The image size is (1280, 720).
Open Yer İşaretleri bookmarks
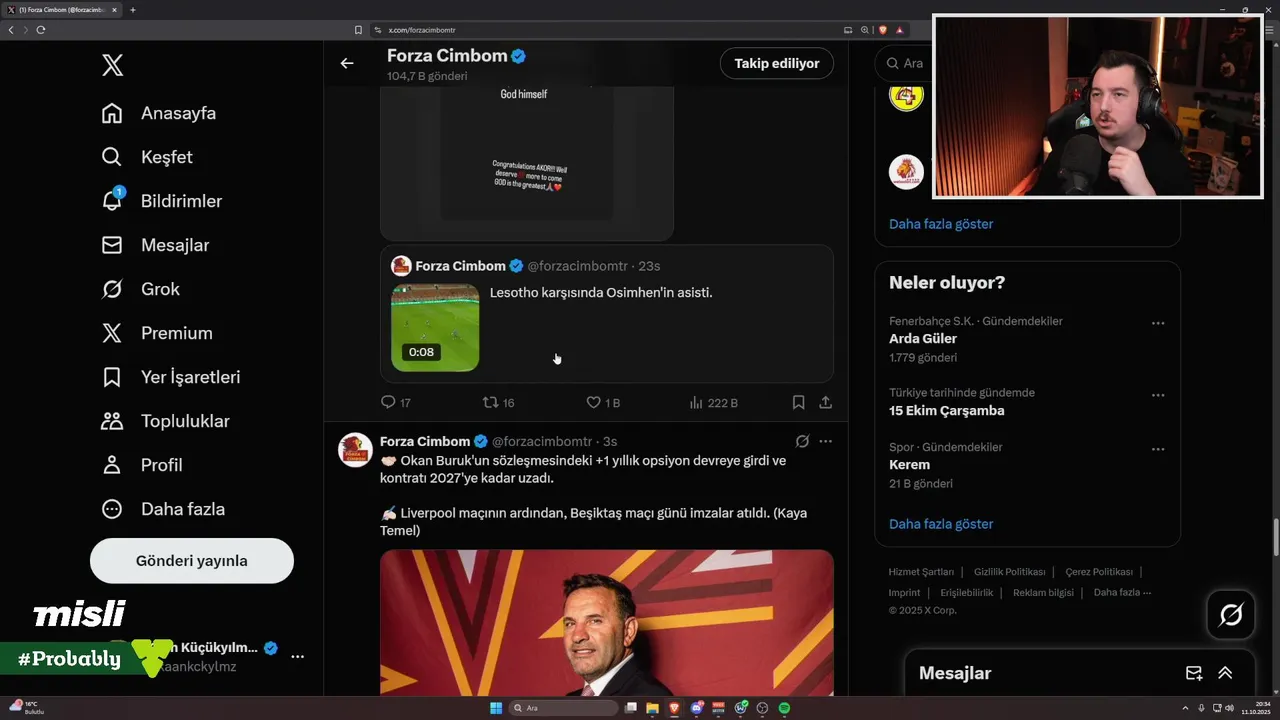click(x=171, y=377)
